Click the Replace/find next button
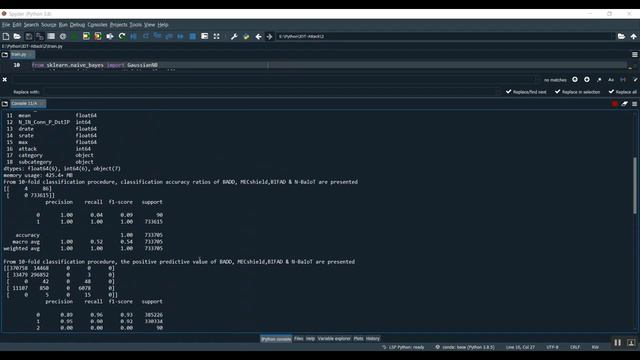The image size is (640, 360). [526, 92]
